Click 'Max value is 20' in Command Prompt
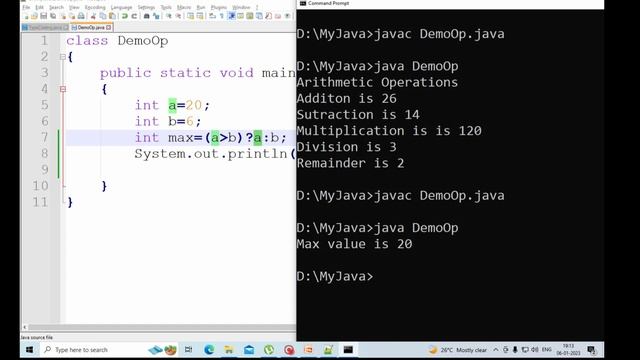Screen dimensions: 640x360 click(354, 244)
